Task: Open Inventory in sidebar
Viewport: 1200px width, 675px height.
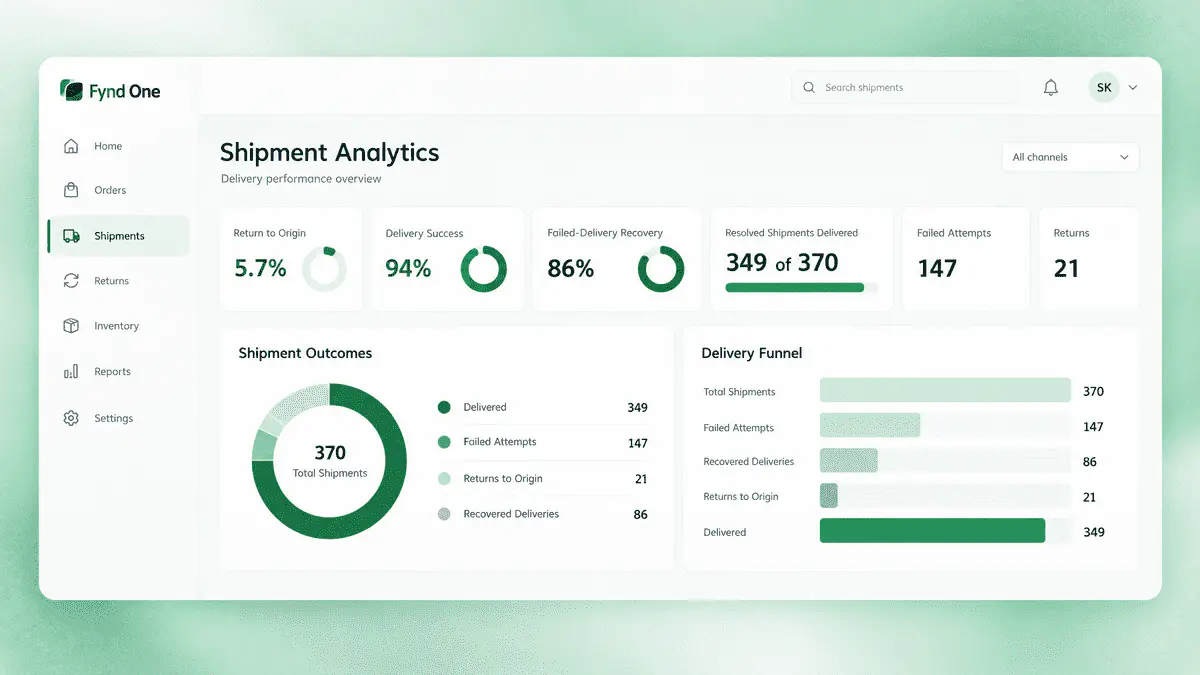Action: tap(118, 326)
